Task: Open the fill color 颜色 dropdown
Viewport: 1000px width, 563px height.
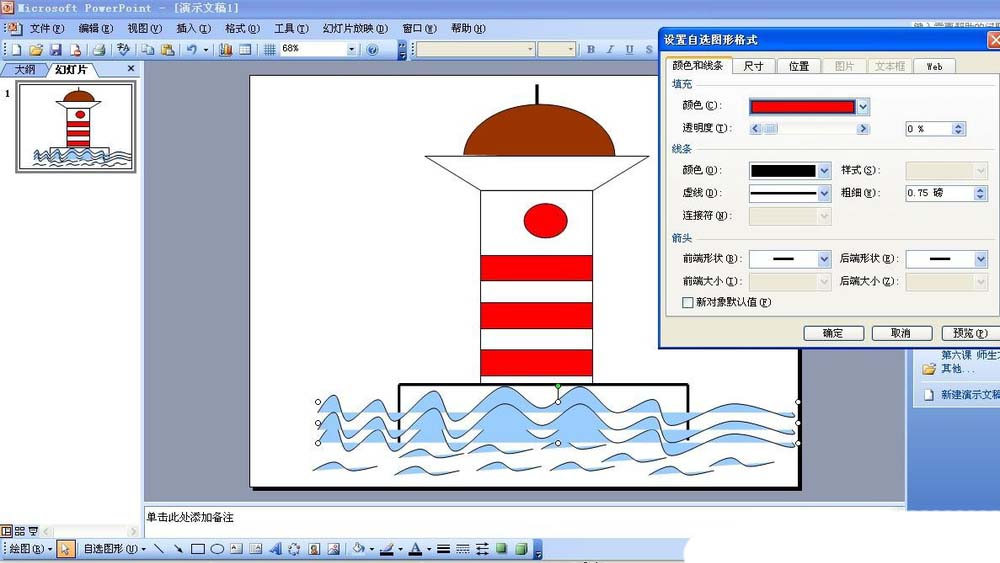Action: (863, 106)
